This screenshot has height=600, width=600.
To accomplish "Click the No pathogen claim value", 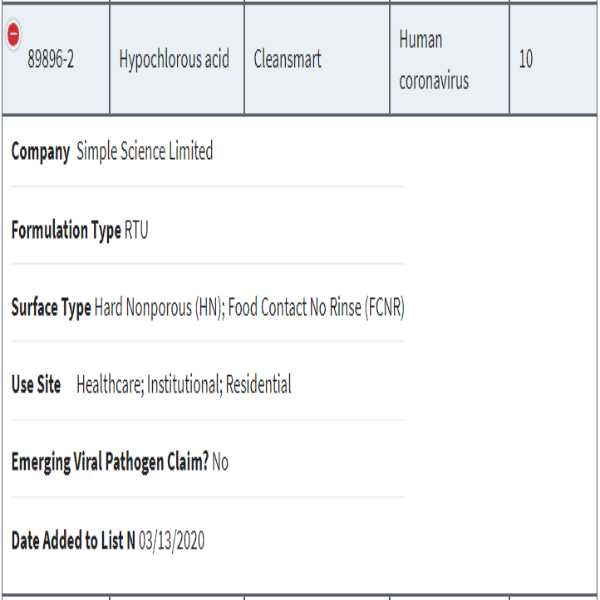I will point(221,463).
